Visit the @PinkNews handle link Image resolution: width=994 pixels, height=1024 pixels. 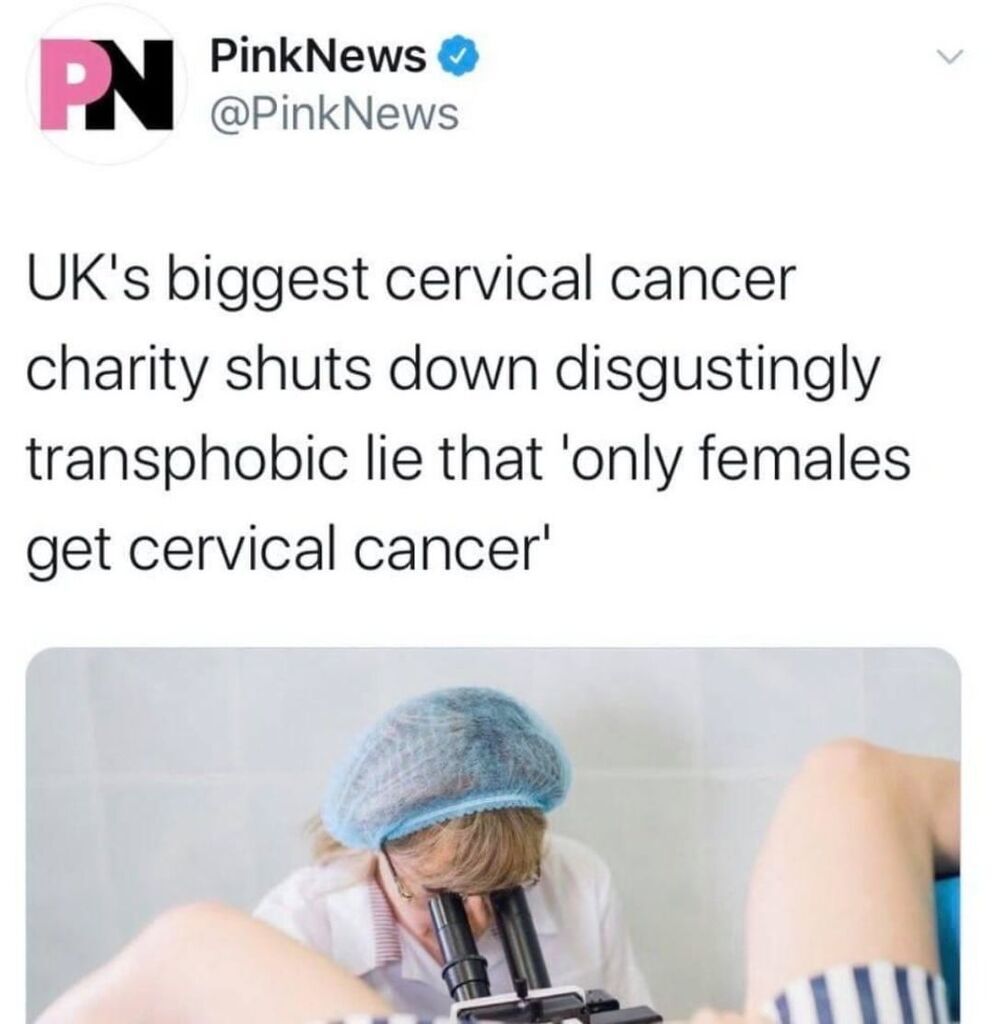[334, 114]
